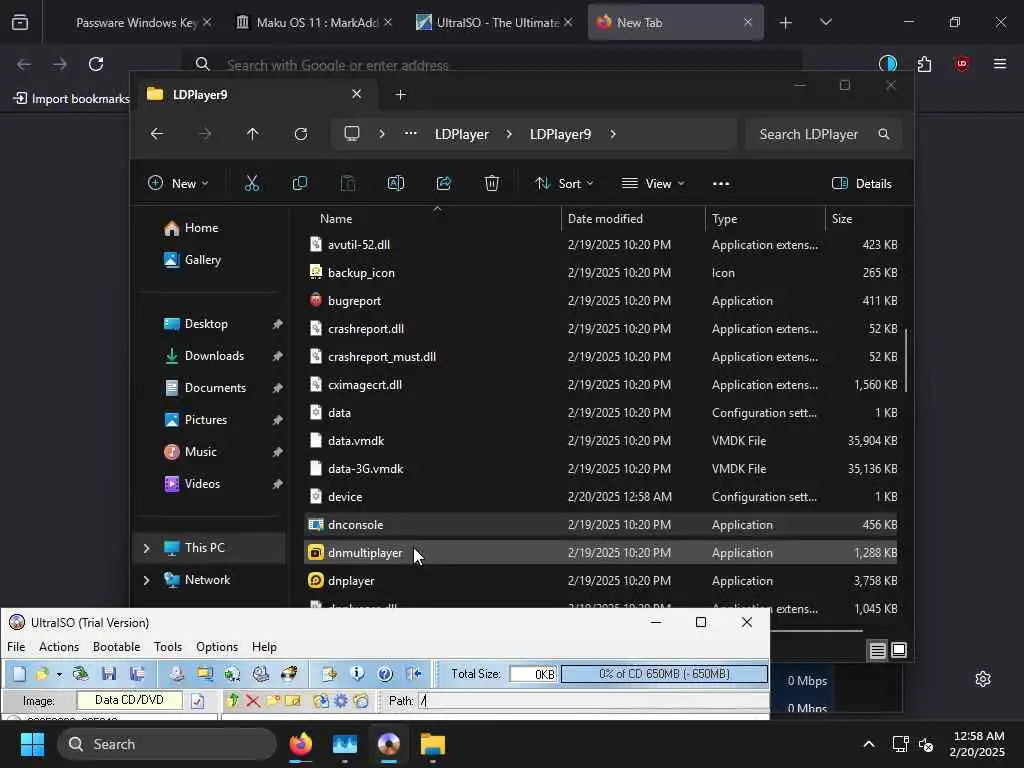Open the UltraISO File menu
This screenshot has width=1024, height=768.
pos(16,647)
